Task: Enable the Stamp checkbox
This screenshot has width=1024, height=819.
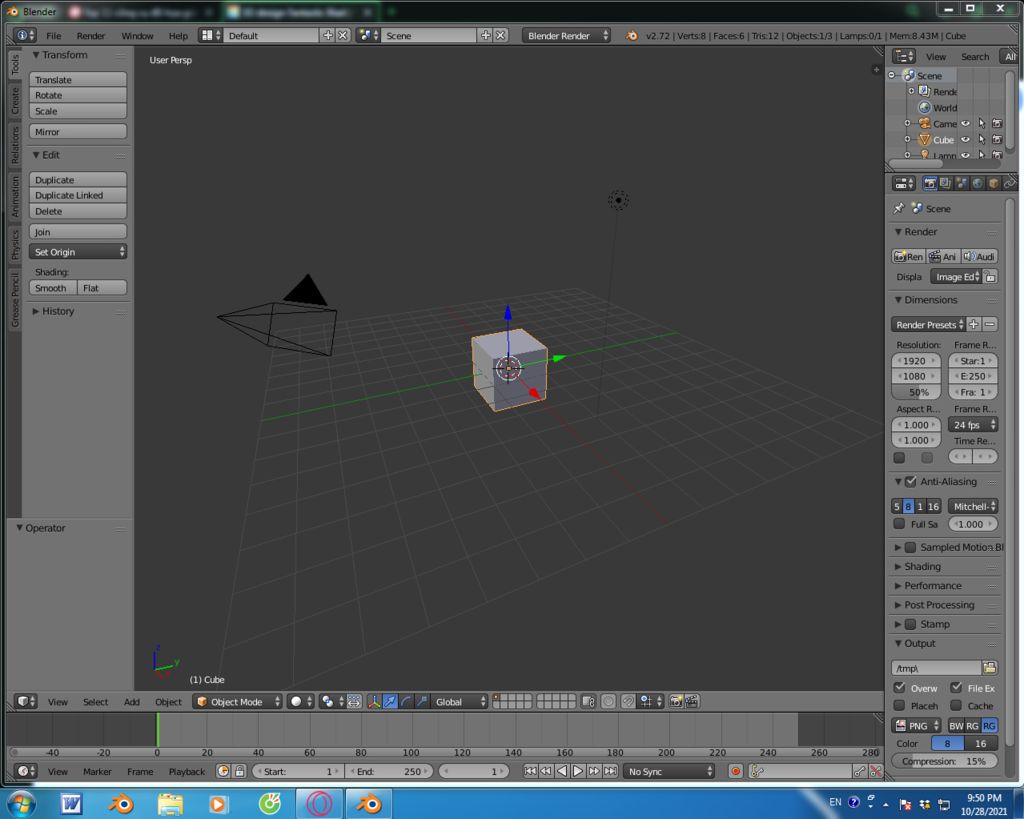Action: [x=910, y=624]
